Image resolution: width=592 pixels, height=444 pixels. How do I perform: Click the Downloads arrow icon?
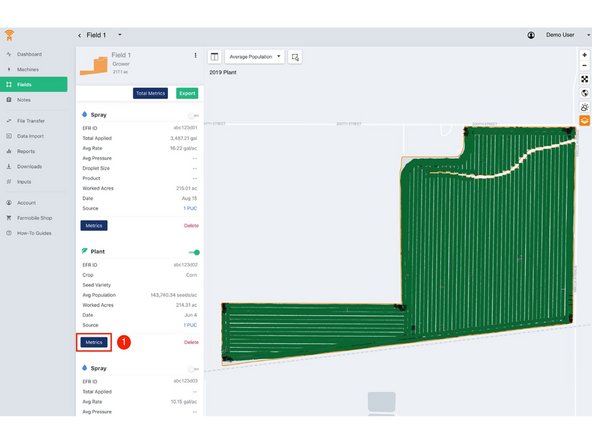tap(9, 166)
